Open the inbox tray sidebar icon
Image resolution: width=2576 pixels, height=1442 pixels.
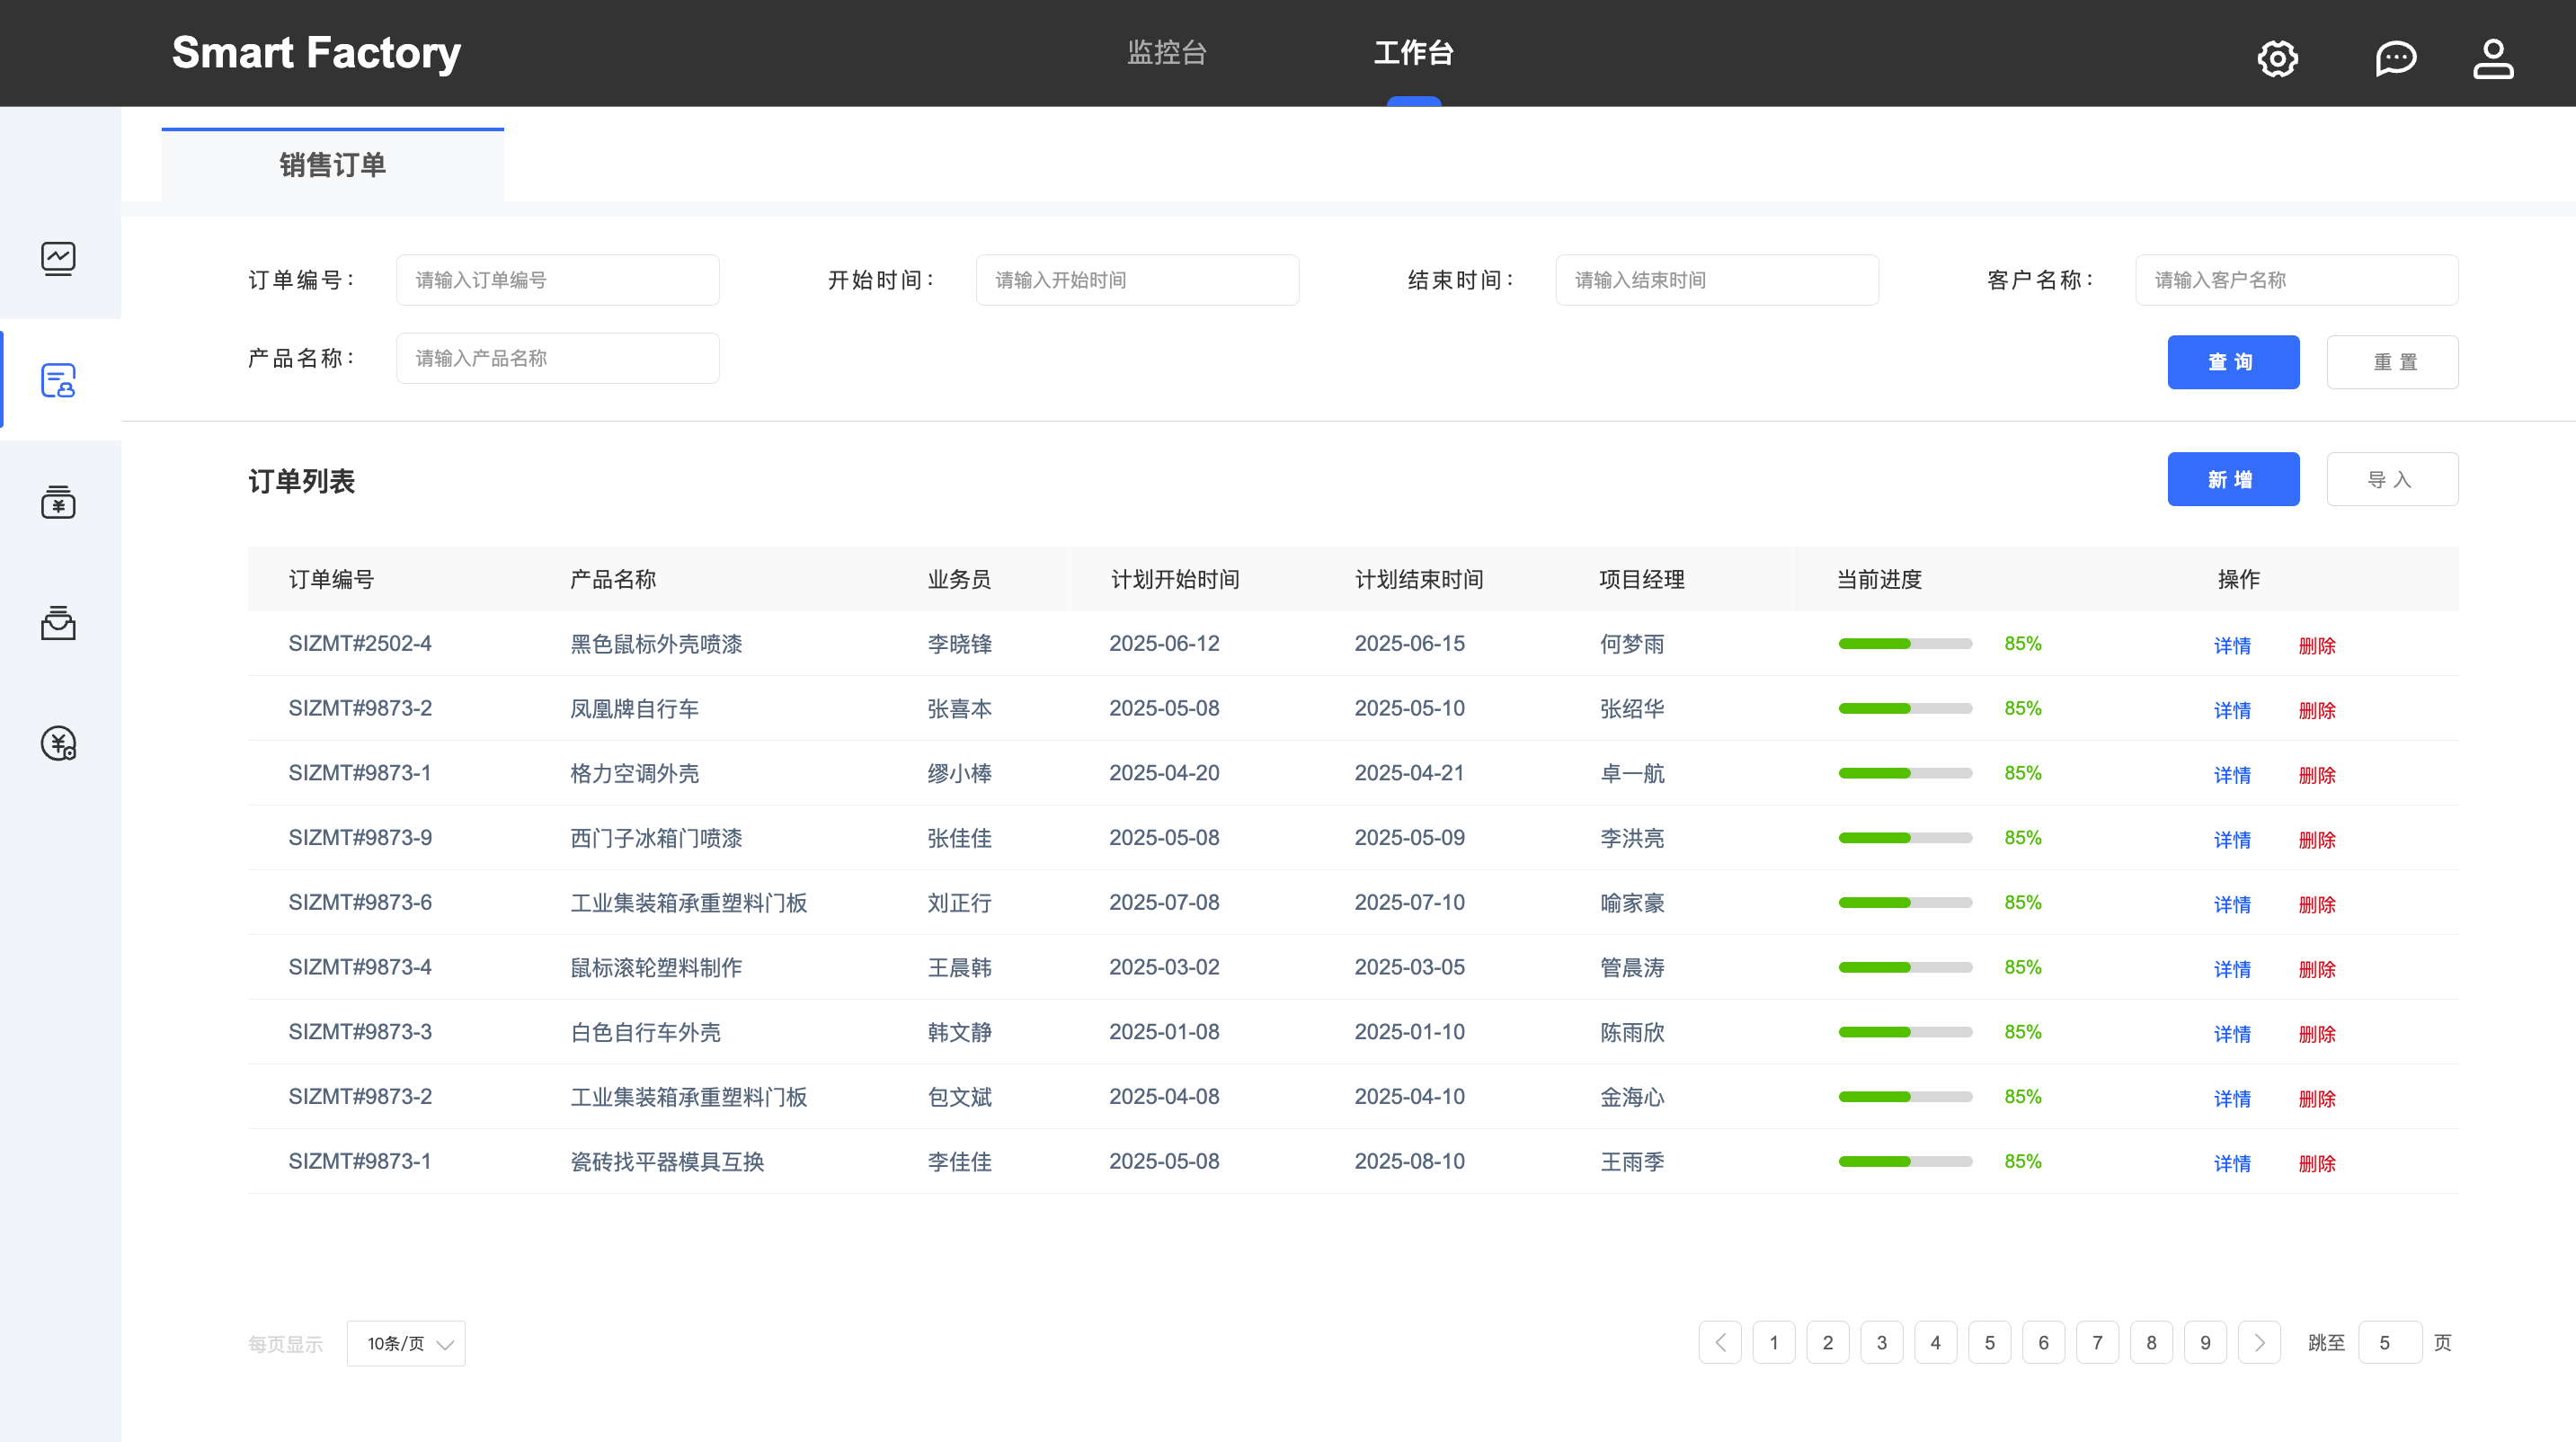tap(58, 623)
